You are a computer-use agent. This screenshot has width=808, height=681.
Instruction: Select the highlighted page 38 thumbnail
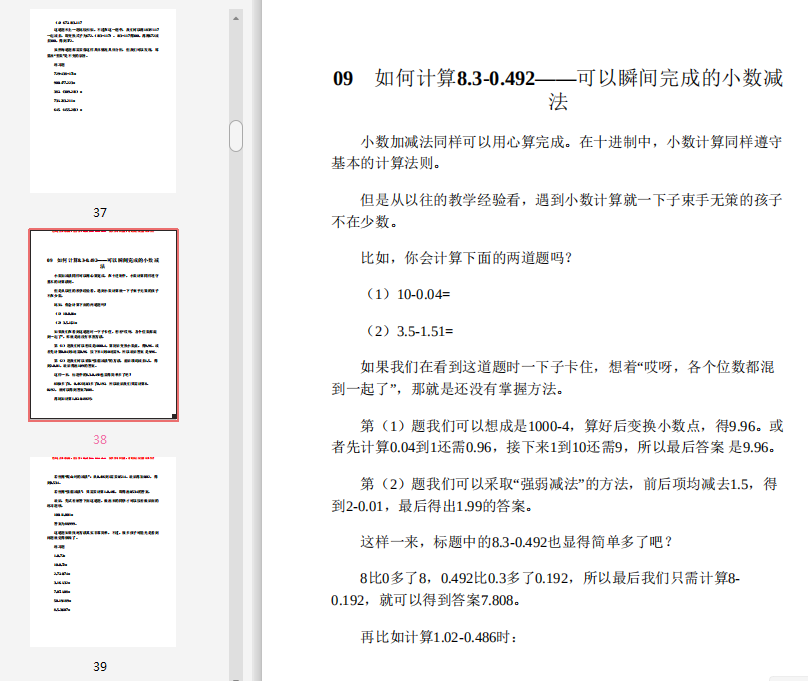pyautogui.click(x=103, y=325)
